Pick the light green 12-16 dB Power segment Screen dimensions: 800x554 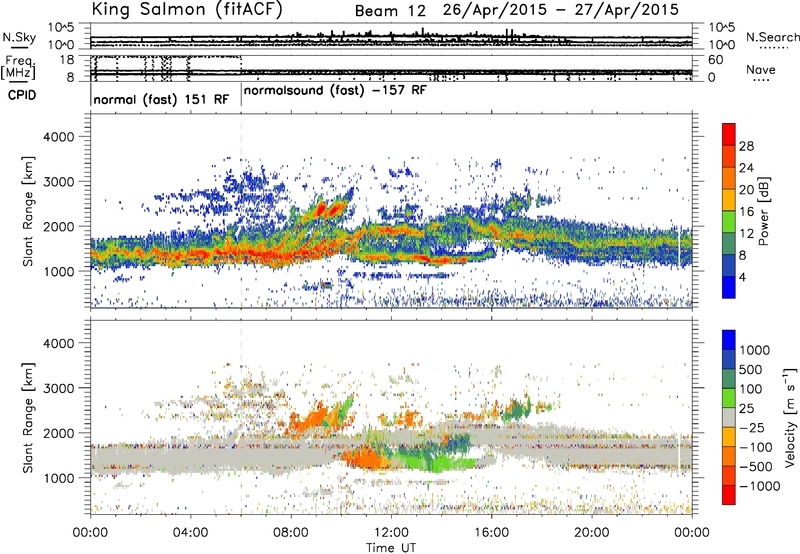coord(729,221)
